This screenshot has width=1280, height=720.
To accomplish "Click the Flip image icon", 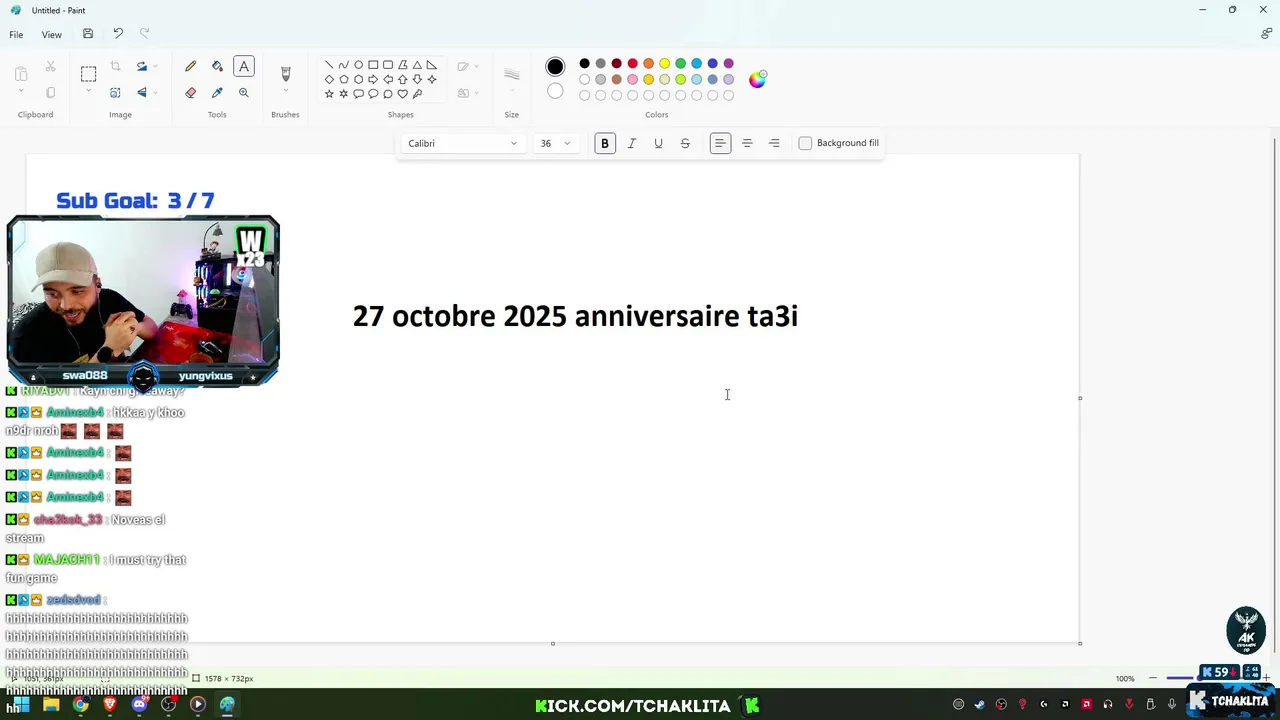I will pyautogui.click(x=141, y=92).
